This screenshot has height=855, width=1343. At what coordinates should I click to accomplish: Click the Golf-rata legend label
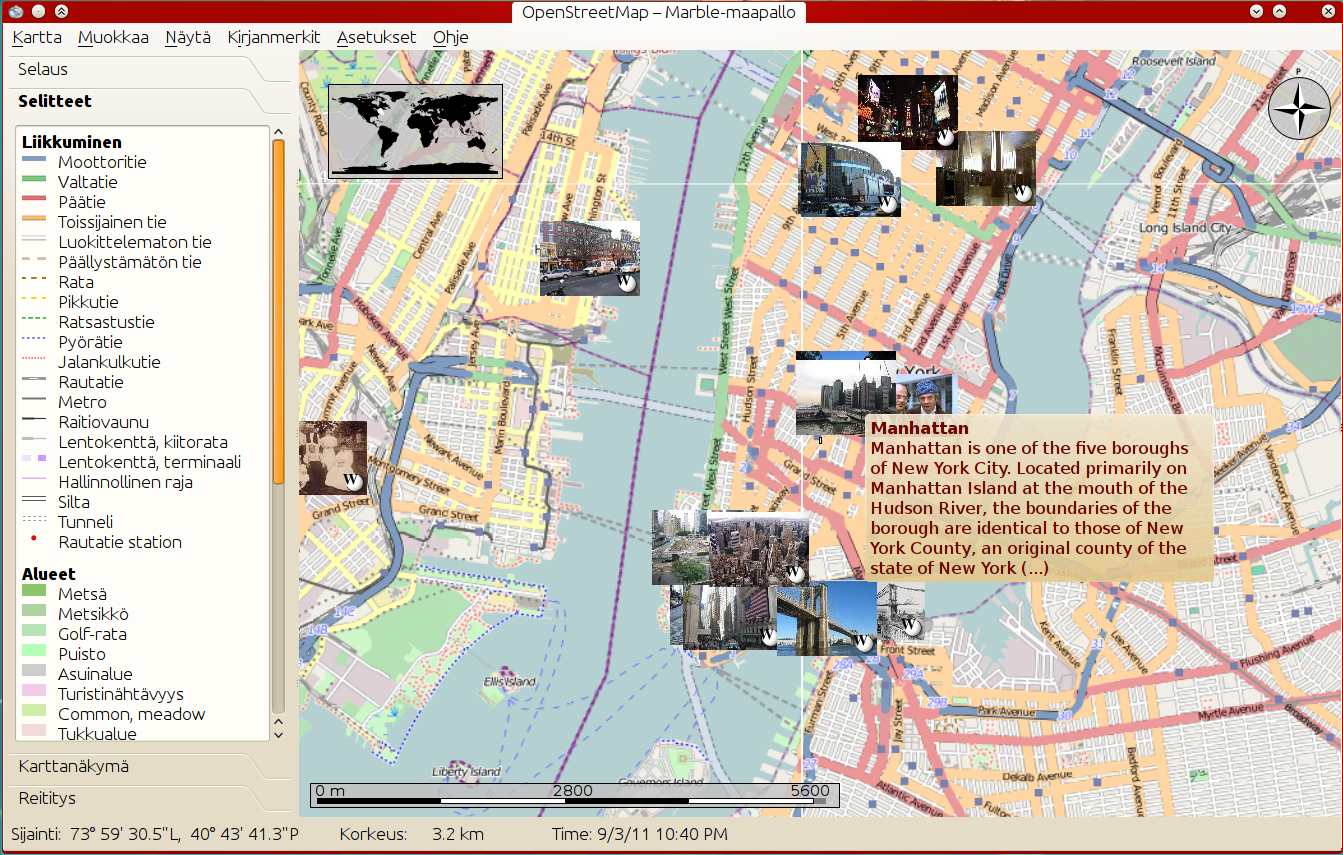coord(92,634)
